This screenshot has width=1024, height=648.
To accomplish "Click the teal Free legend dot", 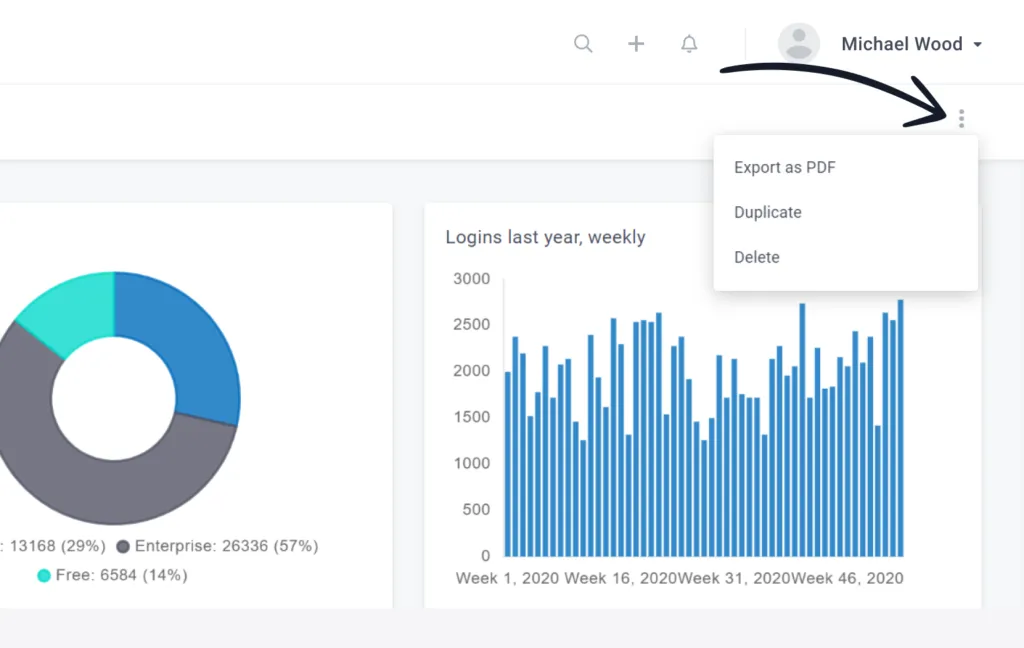I will point(44,575).
